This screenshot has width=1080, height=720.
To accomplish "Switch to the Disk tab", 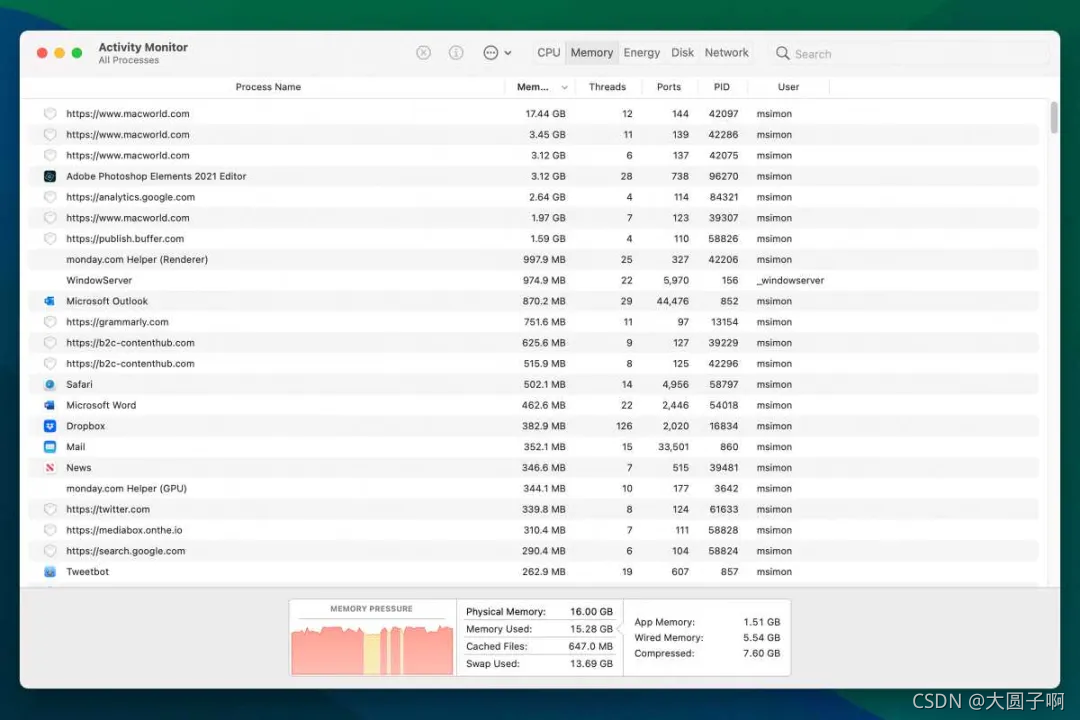I will pos(682,52).
